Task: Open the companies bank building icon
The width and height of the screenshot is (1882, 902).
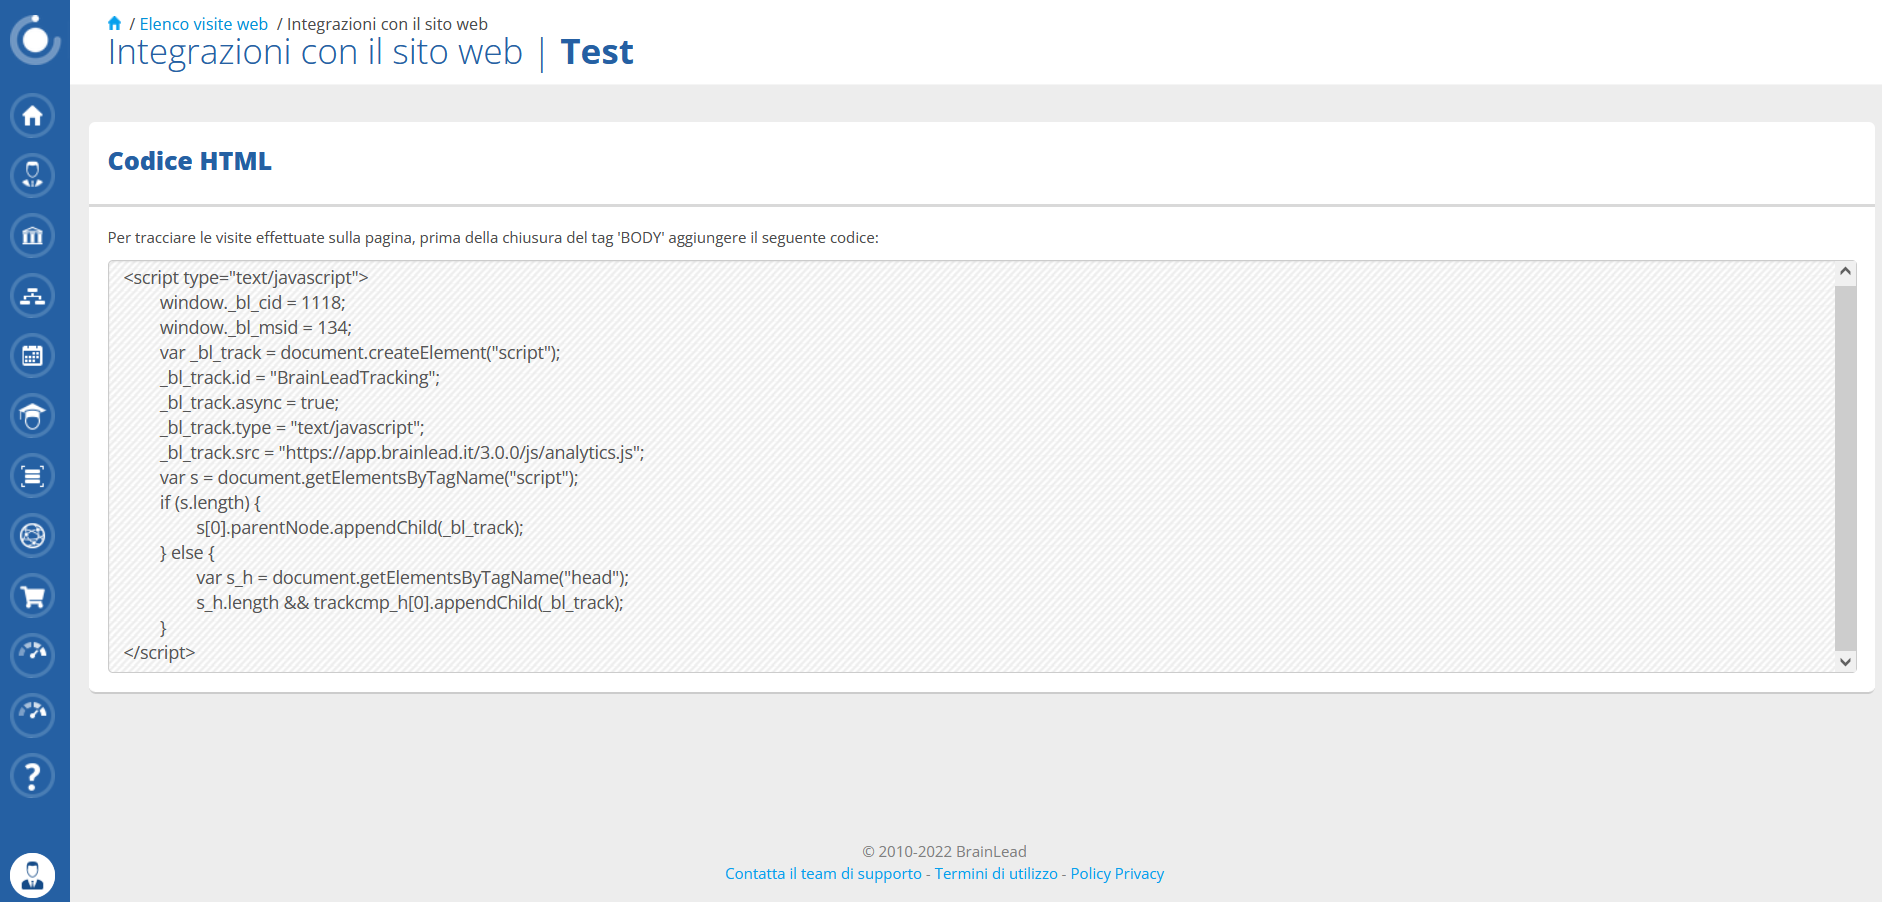Action: pos(33,236)
